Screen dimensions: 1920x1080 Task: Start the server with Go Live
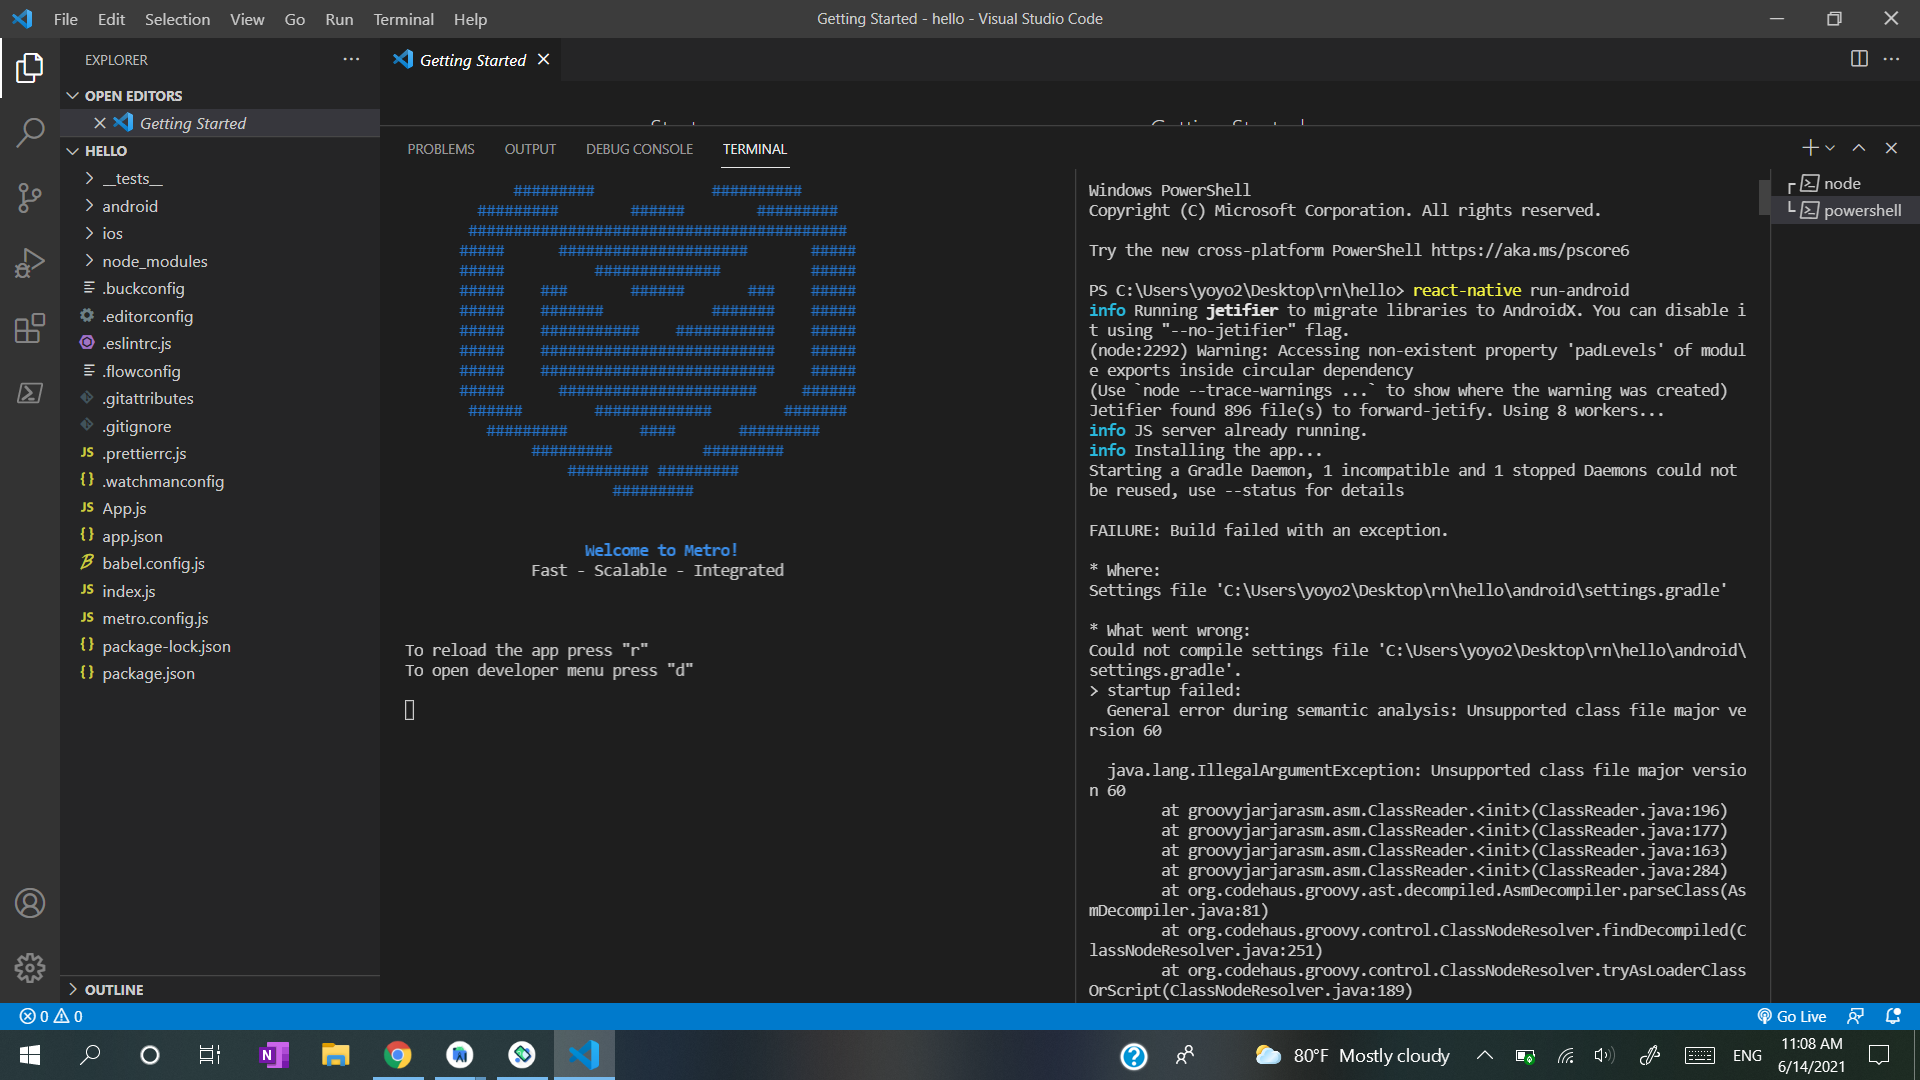1793,1016
